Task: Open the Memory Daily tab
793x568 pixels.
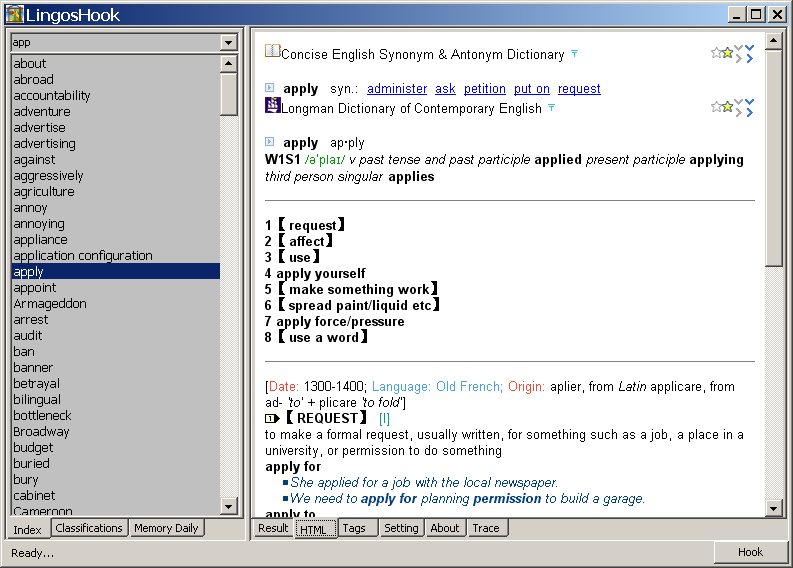Action: coord(166,528)
